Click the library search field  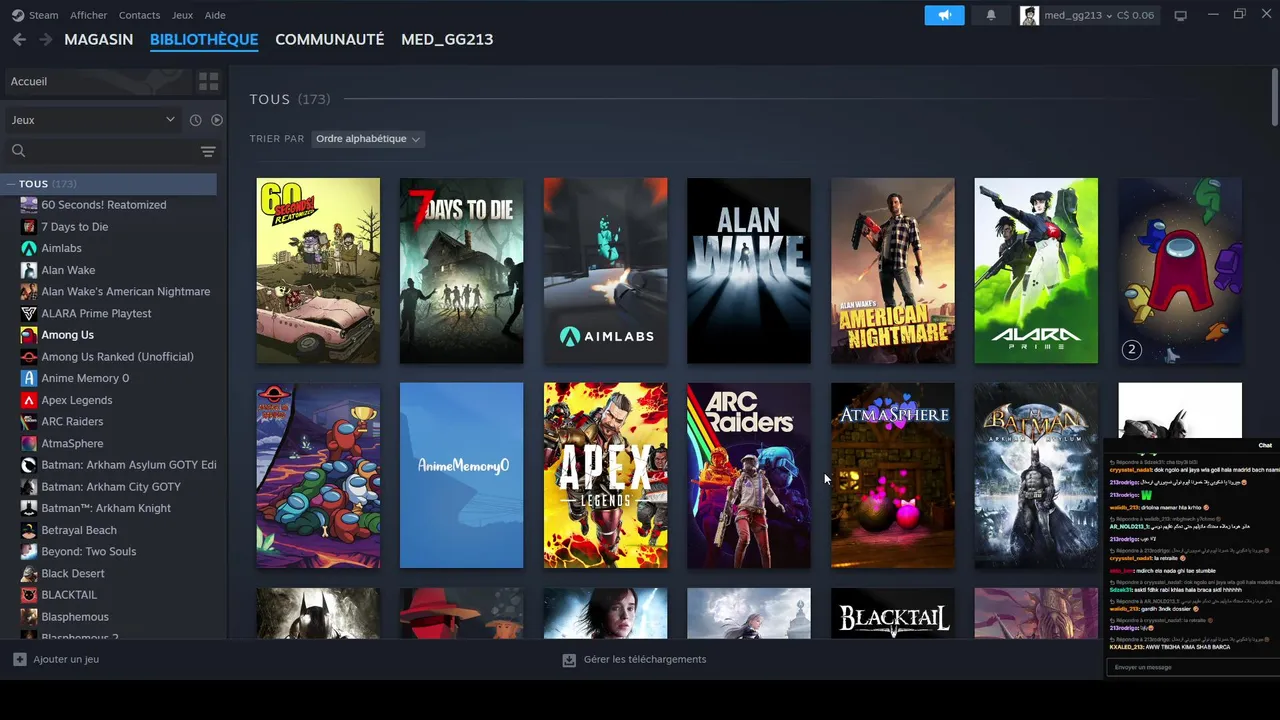(100, 151)
